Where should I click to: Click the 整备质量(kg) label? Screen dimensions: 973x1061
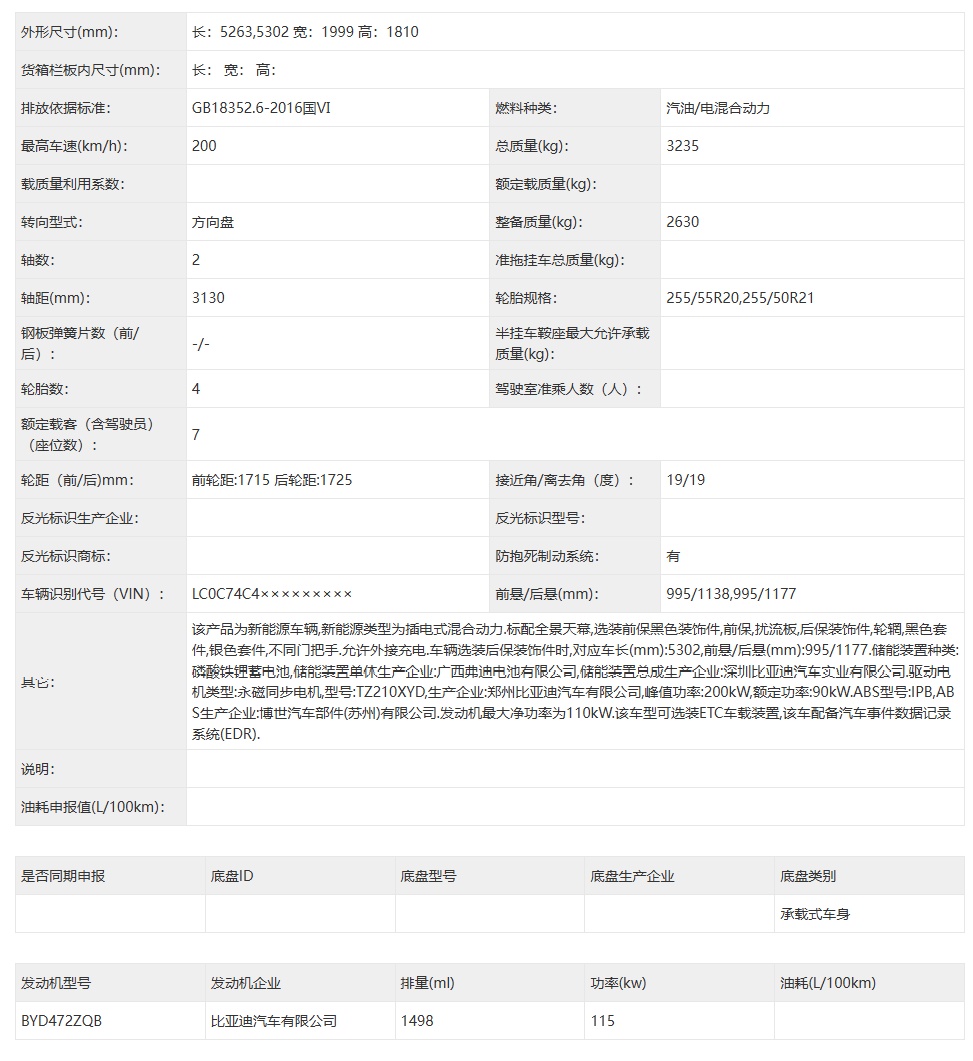tap(539, 221)
